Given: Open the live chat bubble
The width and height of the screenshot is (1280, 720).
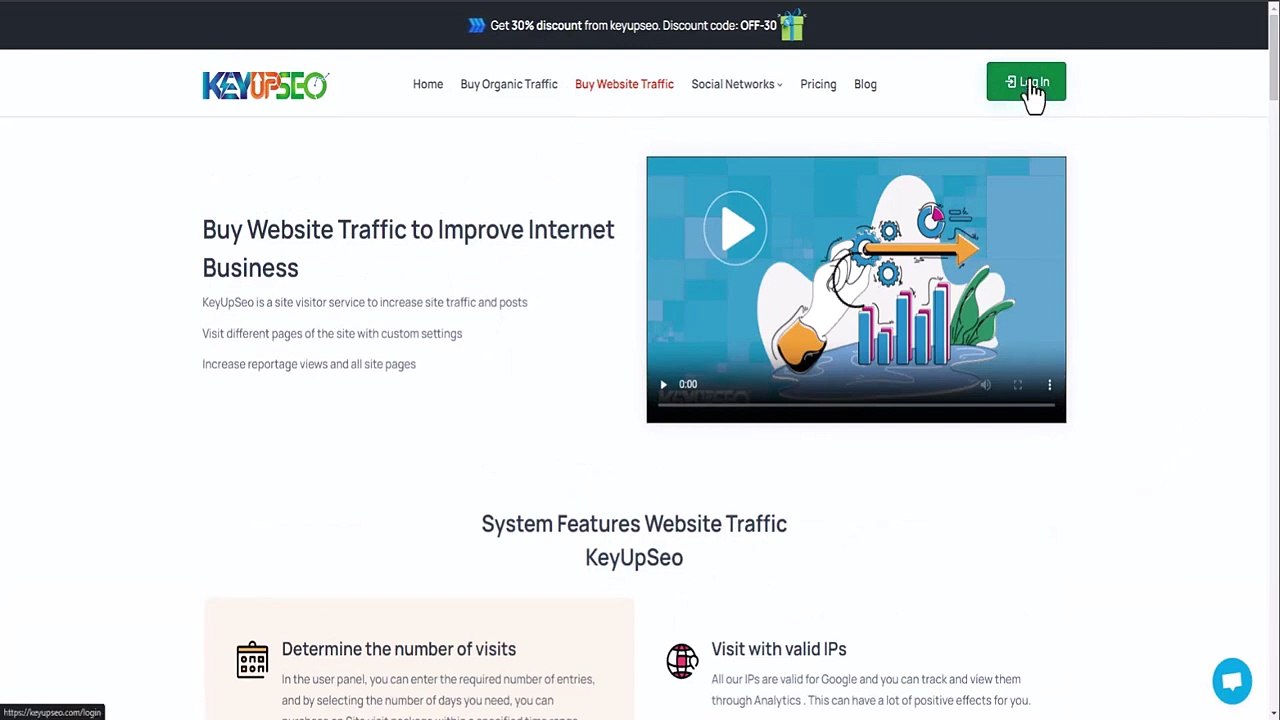Looking at the screenshot, I should pyautogui.click(x=1232, y=681).
